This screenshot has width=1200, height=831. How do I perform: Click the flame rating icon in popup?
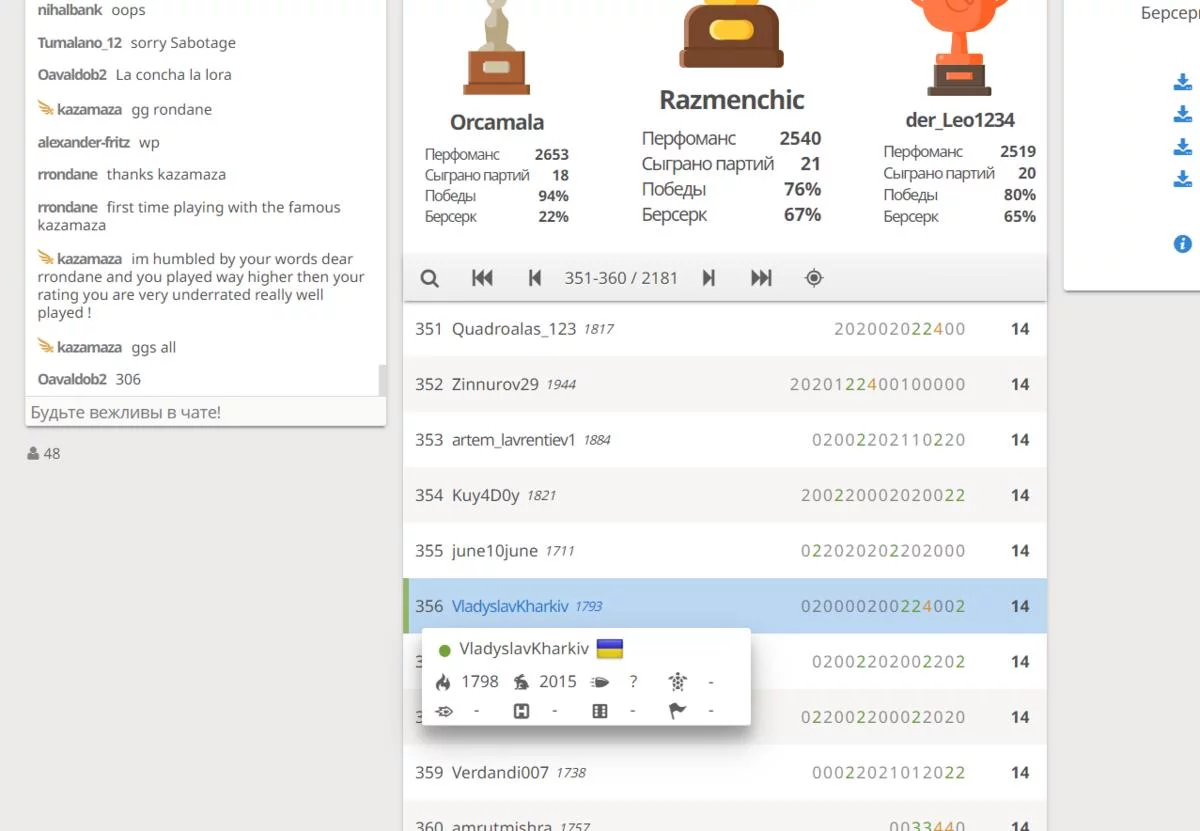click(443, 682)
